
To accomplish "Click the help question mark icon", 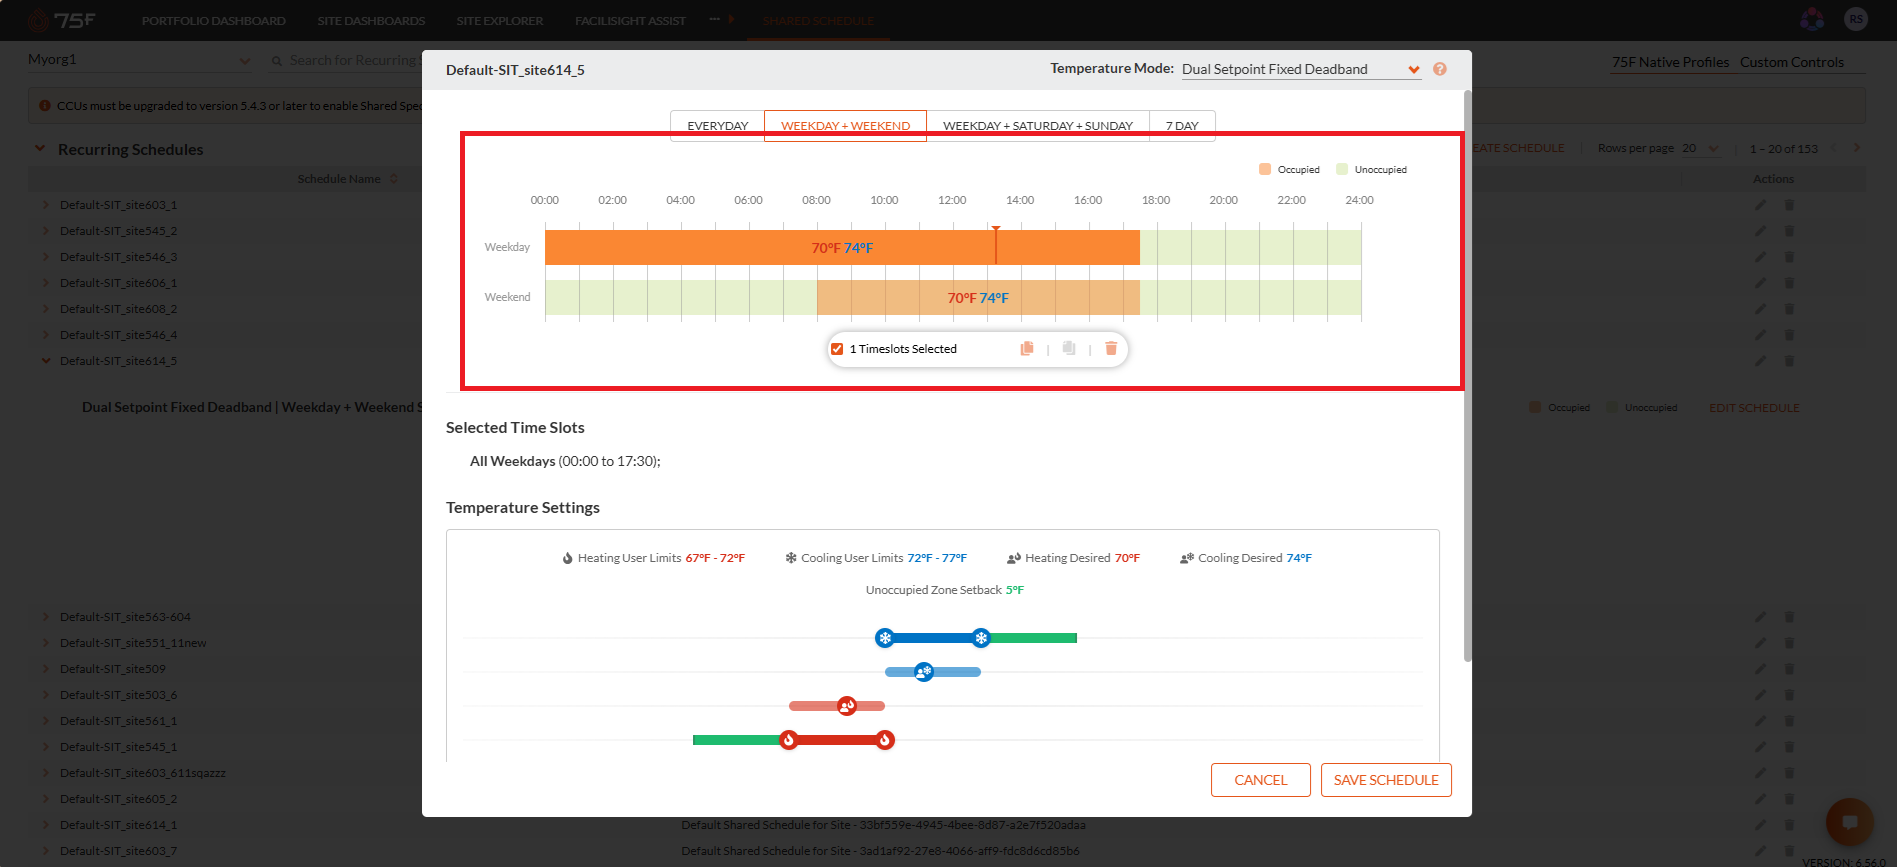I will pos(1440,69).
